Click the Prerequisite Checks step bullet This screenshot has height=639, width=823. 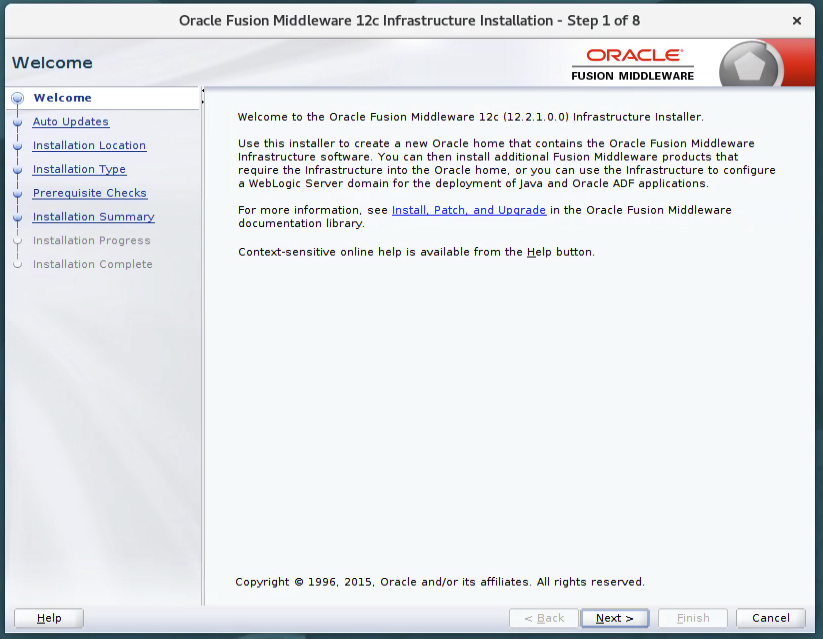coord(17,194)
